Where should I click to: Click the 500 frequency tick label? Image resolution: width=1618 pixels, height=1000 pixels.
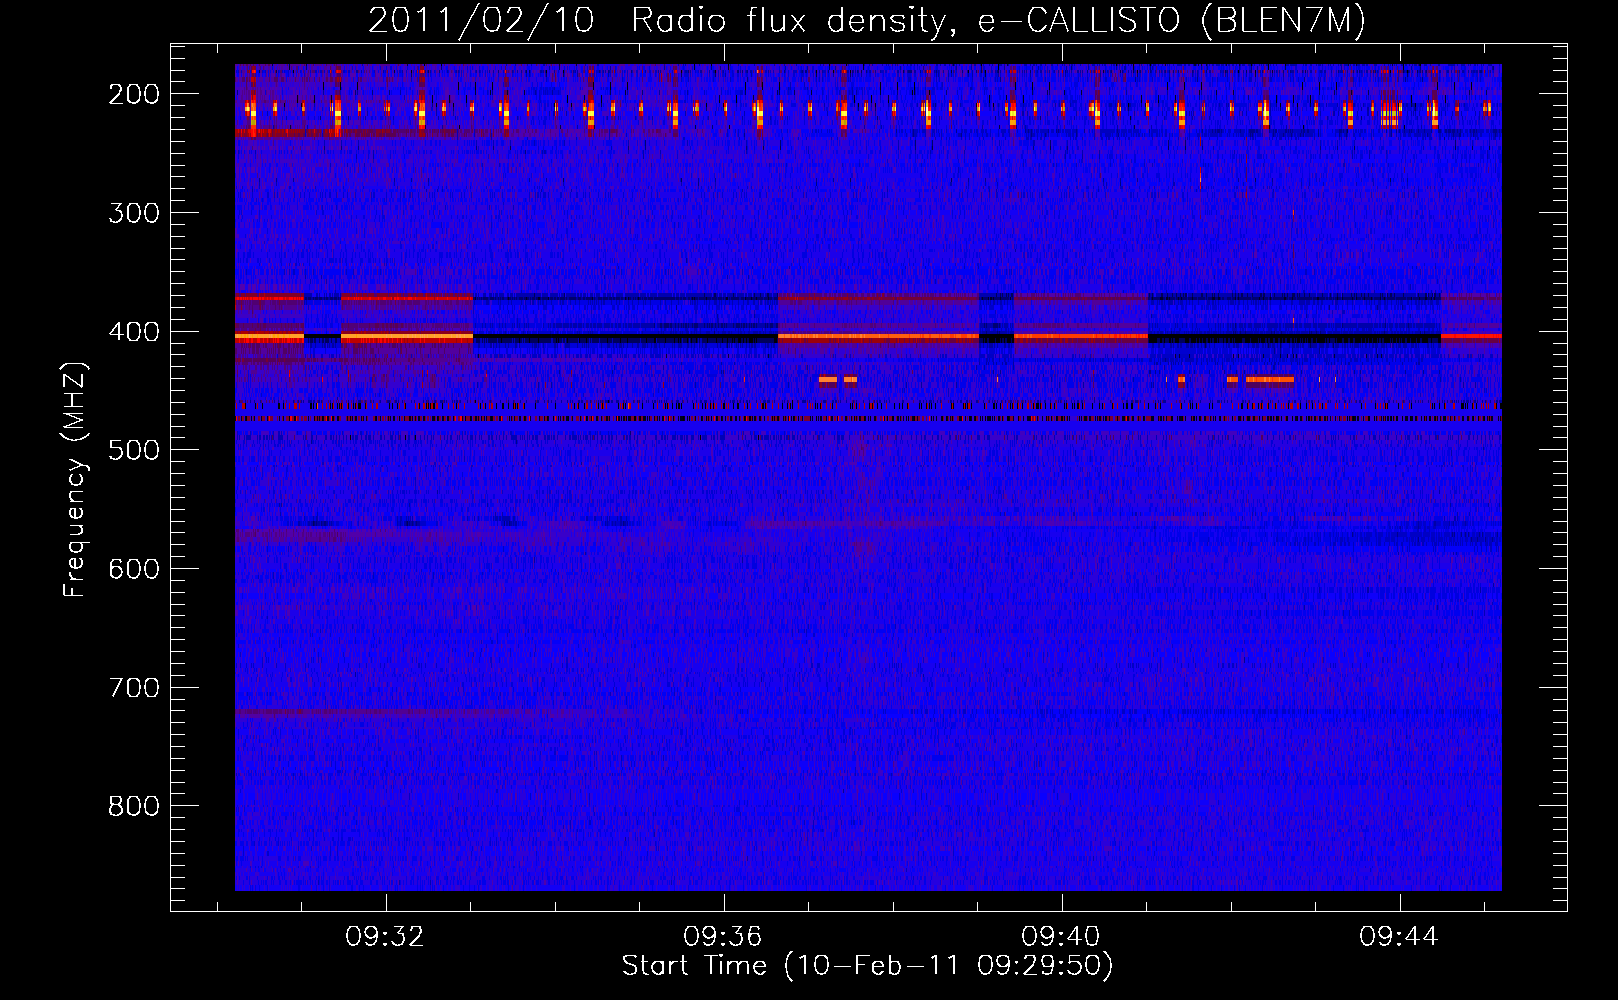134,450
